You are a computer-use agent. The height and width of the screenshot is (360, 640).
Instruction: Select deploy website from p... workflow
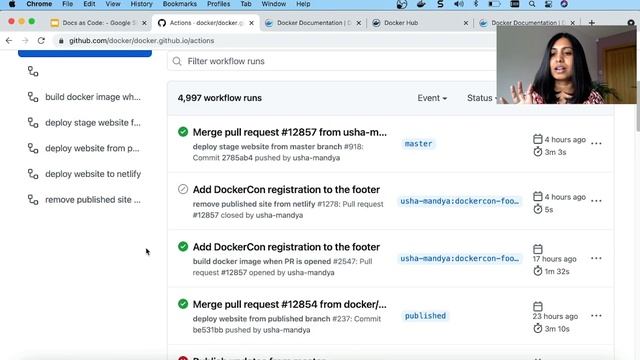coord(92,149)
